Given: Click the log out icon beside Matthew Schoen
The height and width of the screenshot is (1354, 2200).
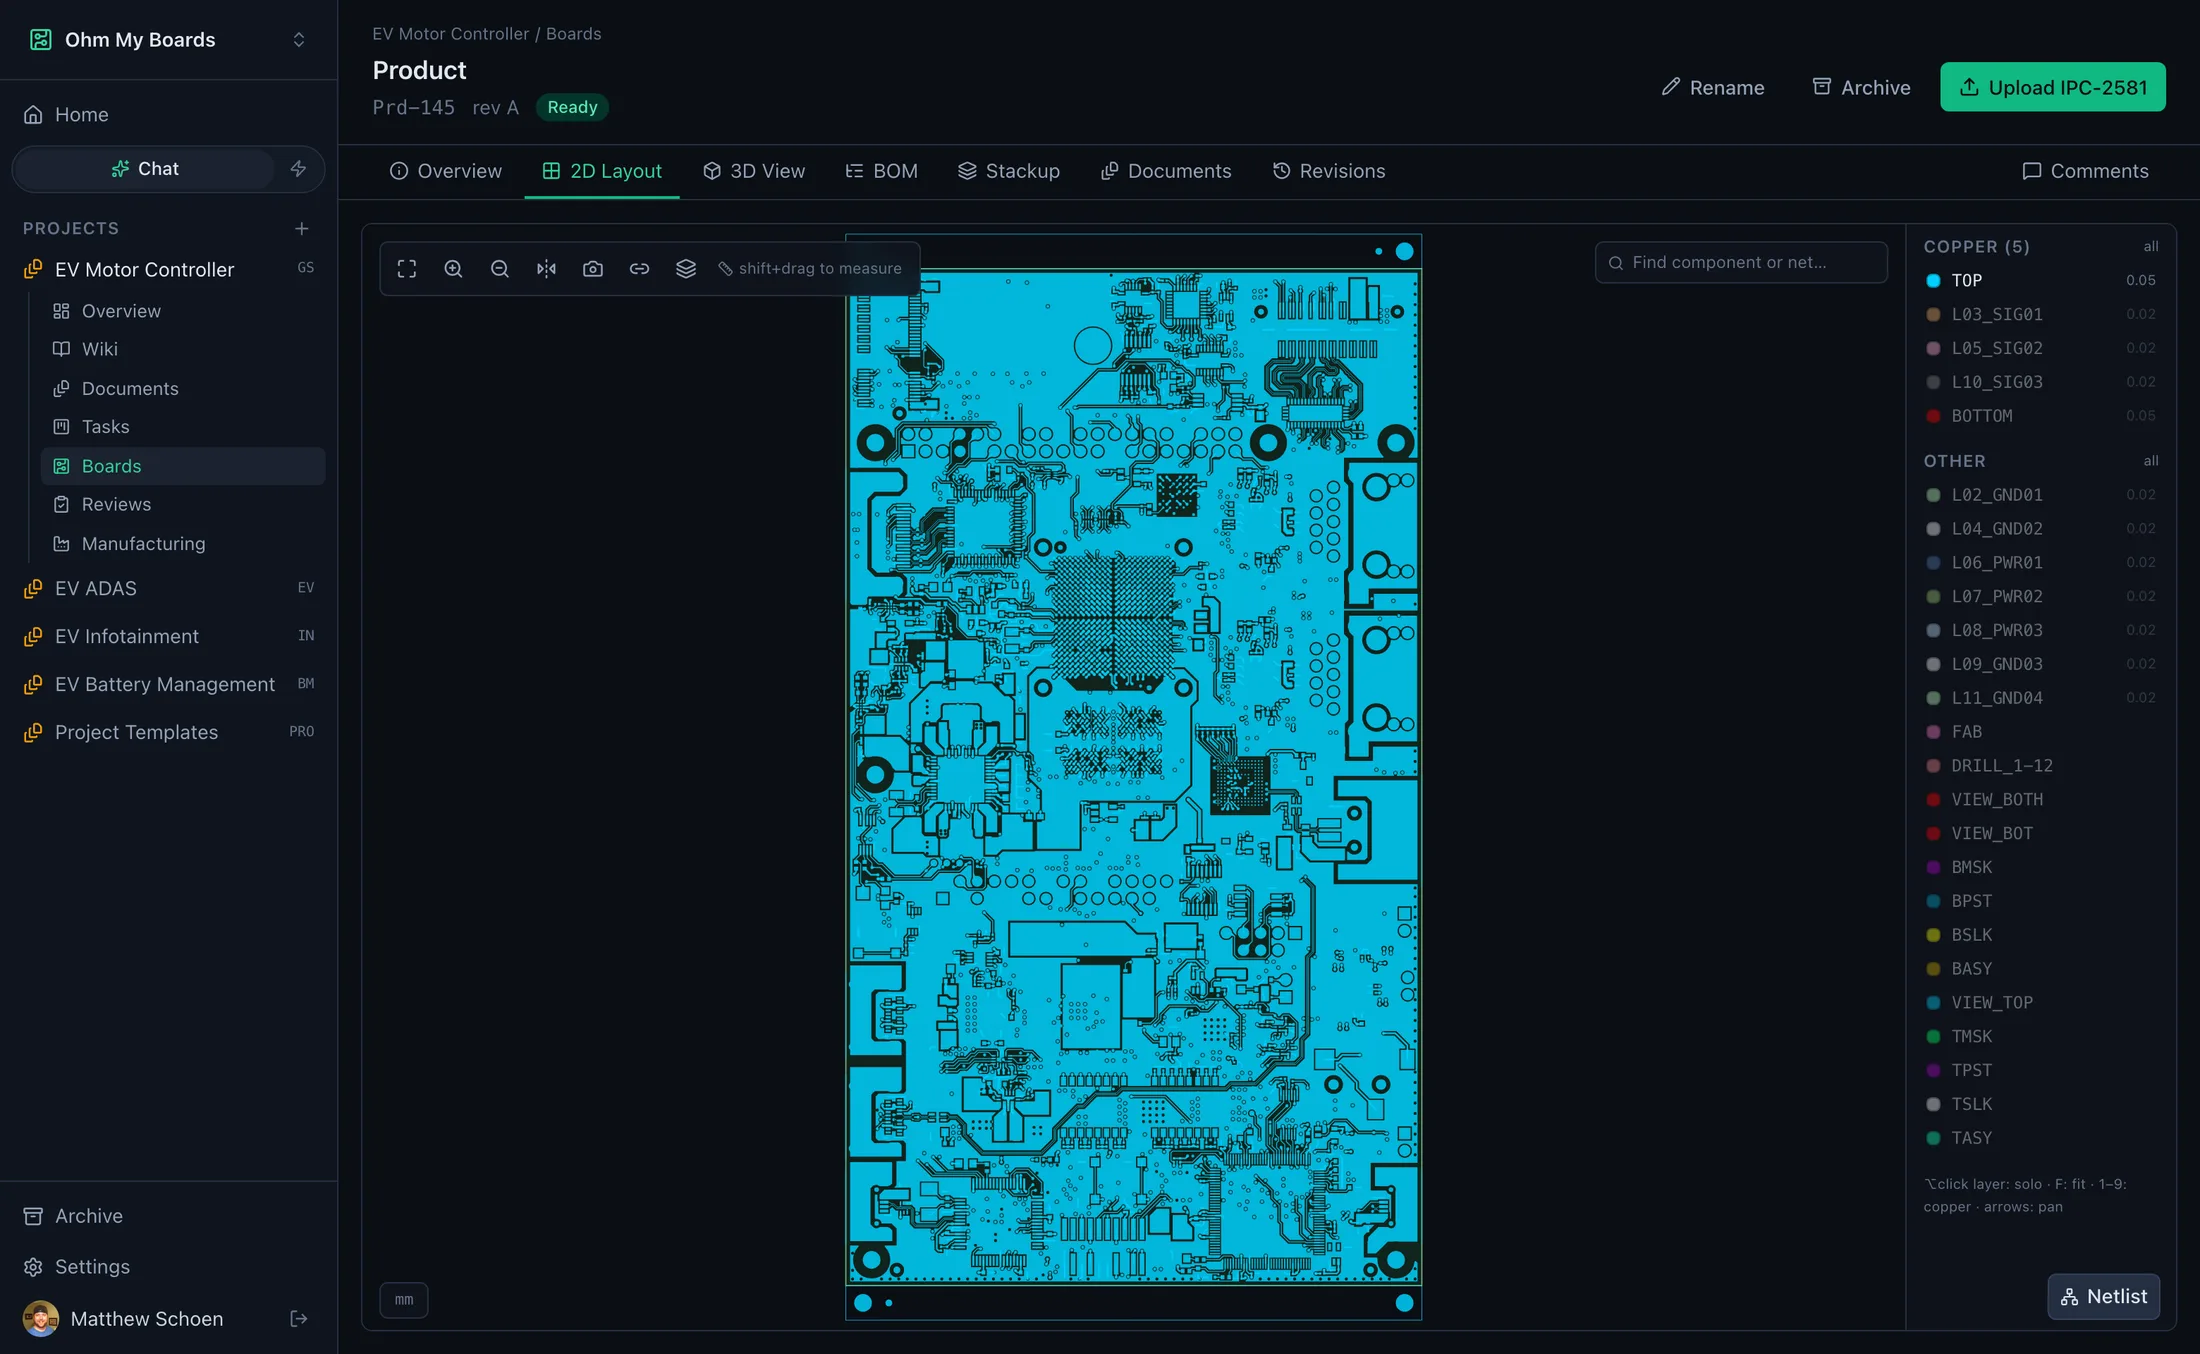Looking at the screenshot, I should [x=298, y=1319].
